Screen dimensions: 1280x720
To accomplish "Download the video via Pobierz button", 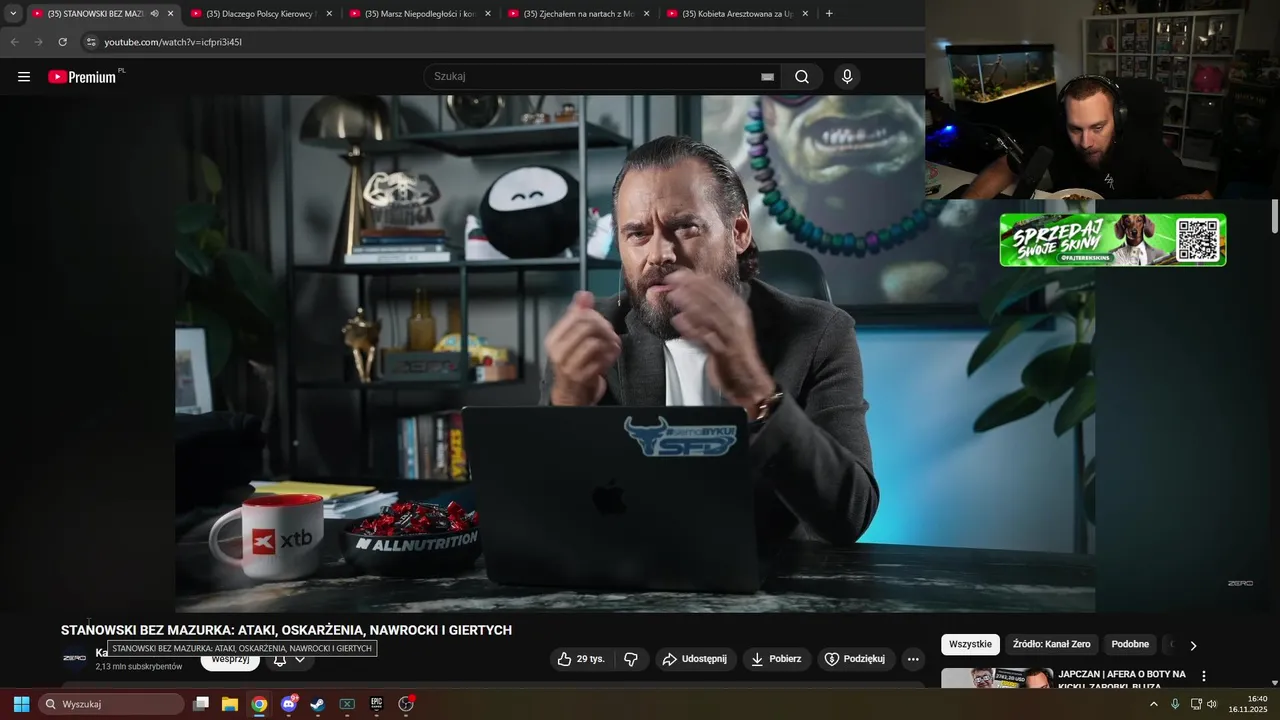I will tap(776, 659).
